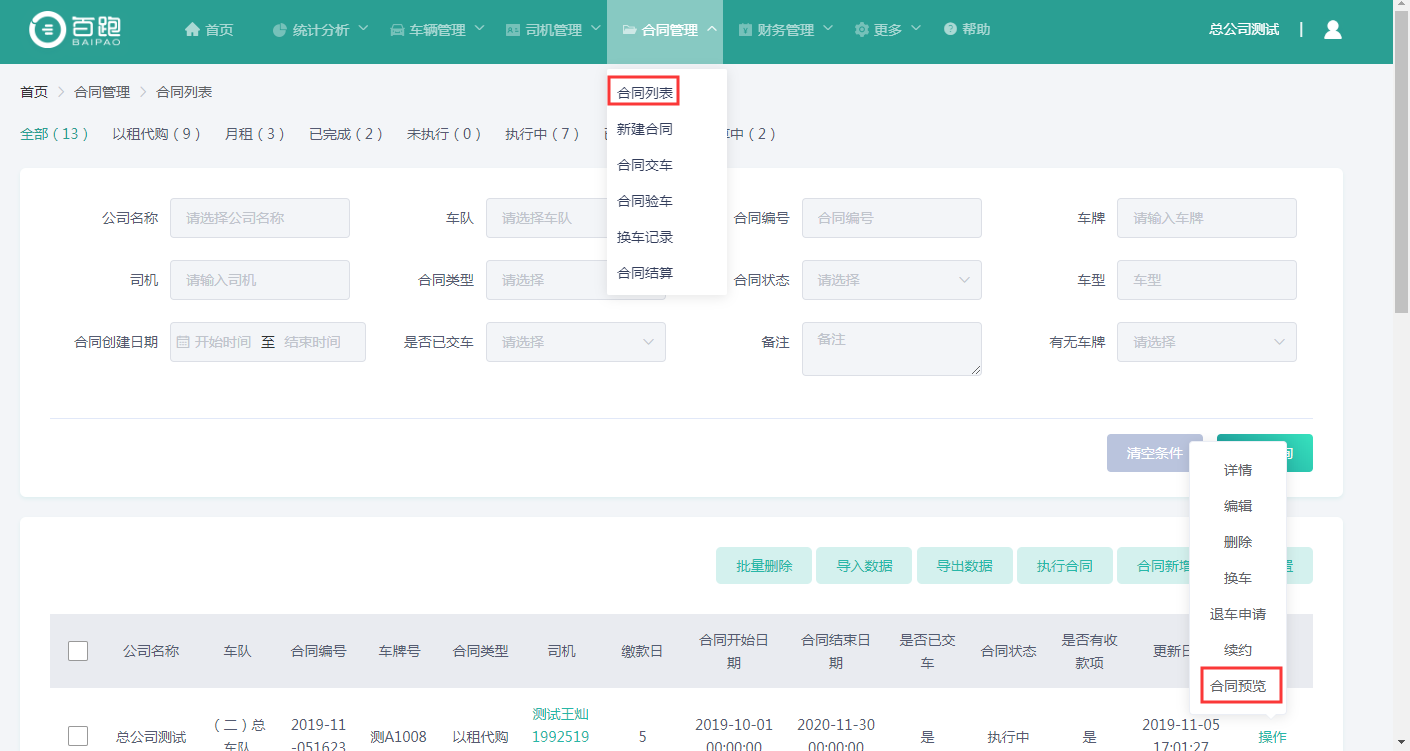
Task: Open the user profile avatar icon
Action: (1332, 30)
